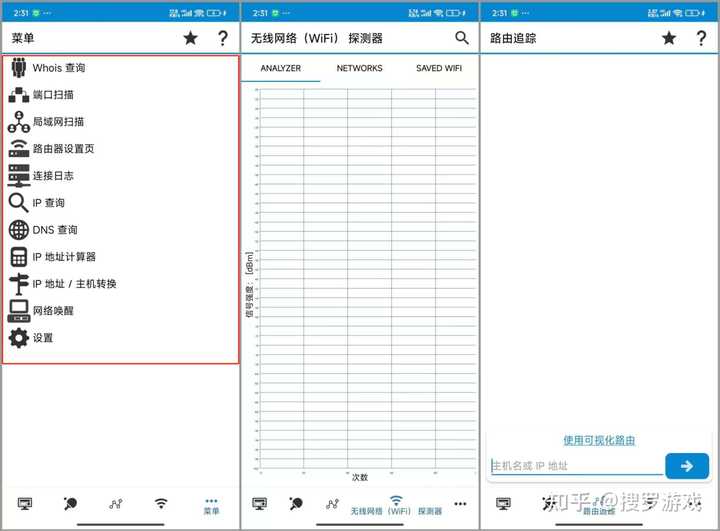The width and height of the screenshot is (720, 531).
Task: Switch to the SAVED WIFI tab
Action: [438, 68]
